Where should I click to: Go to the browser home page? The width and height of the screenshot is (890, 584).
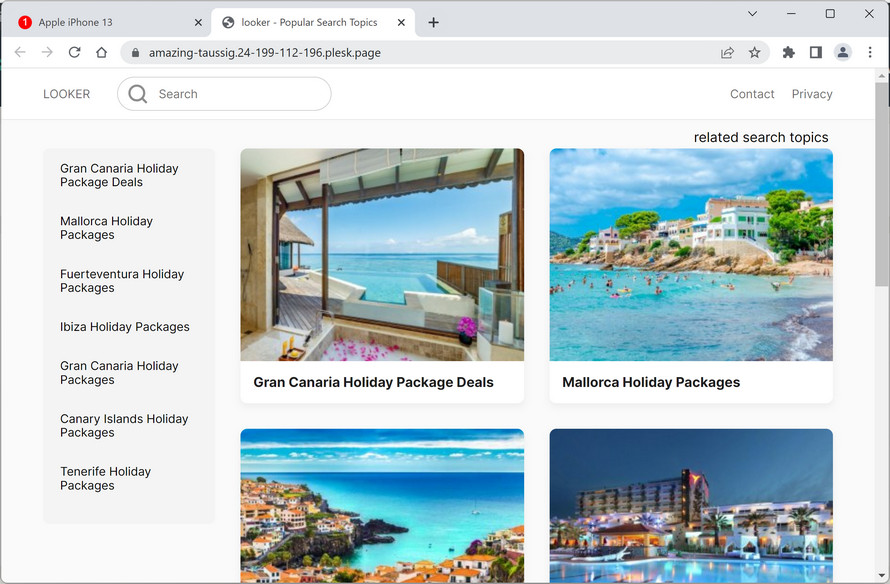tap(102, 52)
